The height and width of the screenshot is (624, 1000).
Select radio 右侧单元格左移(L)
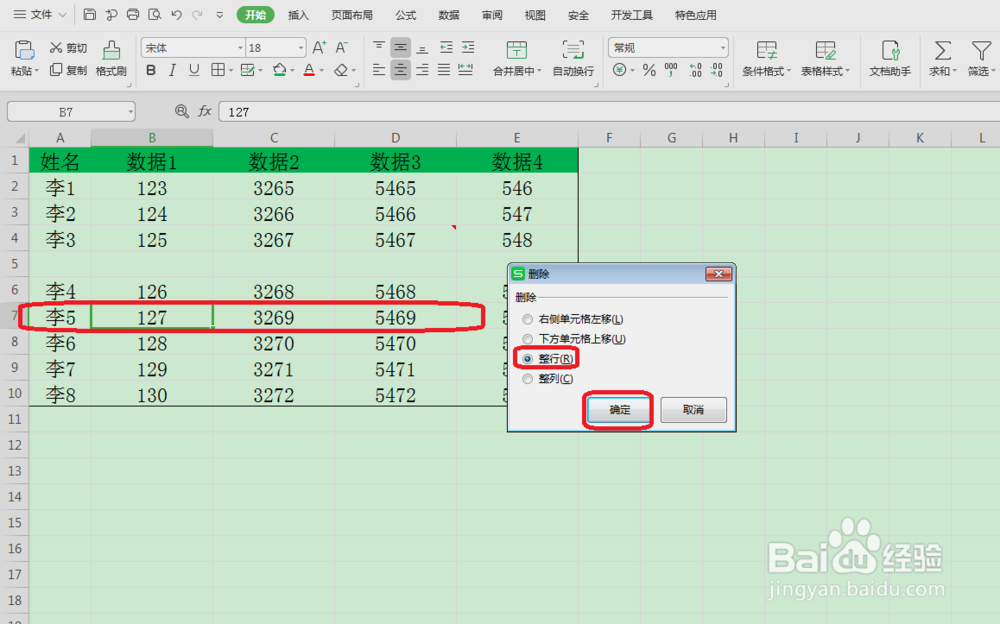(527, 319)
